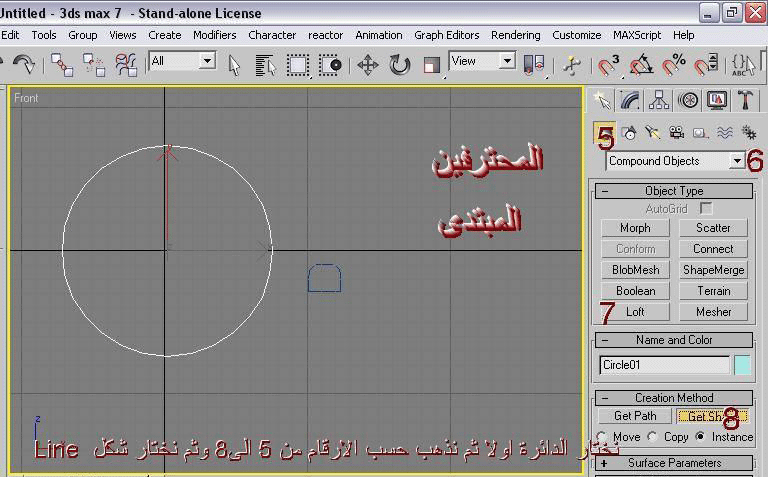768x477 pixels.
Task: Click the Loft button
Action: pyautogui.click(x=635, y=312)
